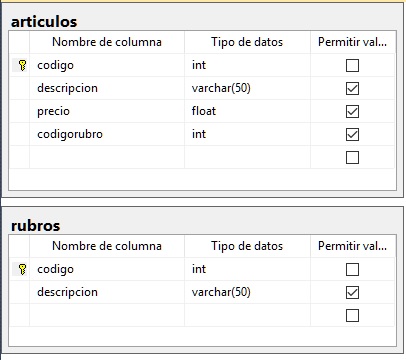Click the primary key icon in articulos

point(22,65)
